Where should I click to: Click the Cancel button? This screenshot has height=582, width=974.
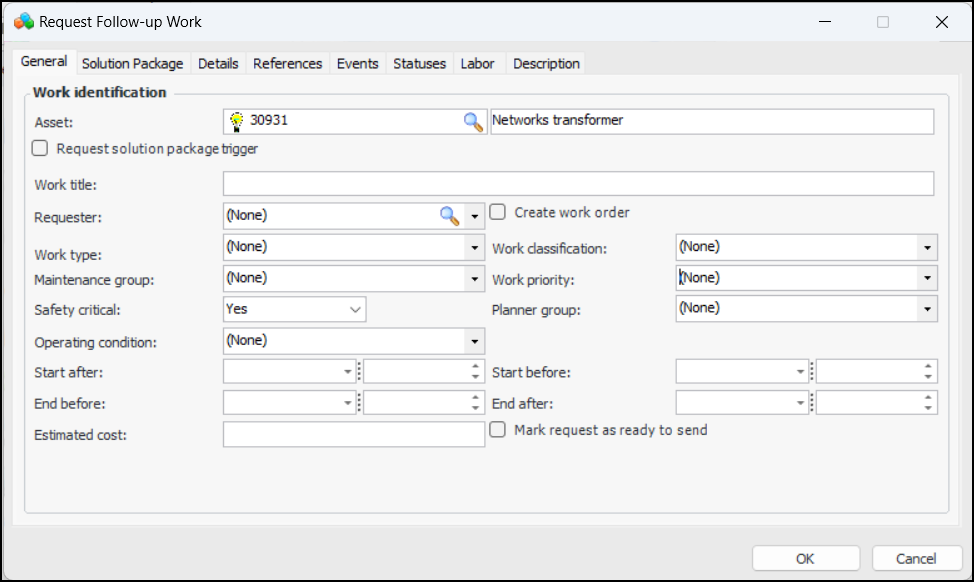coord(916,558)
